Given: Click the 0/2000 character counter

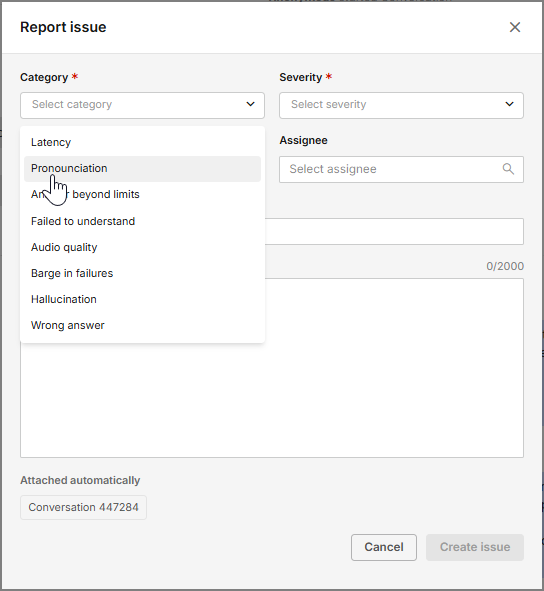Looking at the screenshot, I should pos(505,266).
